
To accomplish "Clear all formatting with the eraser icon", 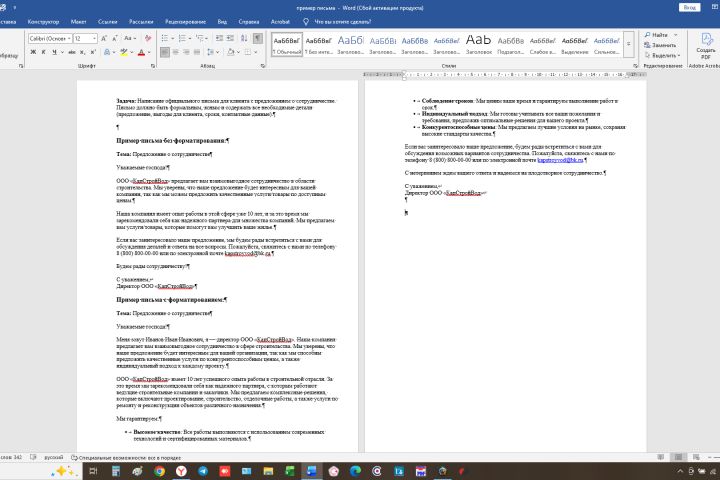I will pyautogui.click(x=148, y=39).
